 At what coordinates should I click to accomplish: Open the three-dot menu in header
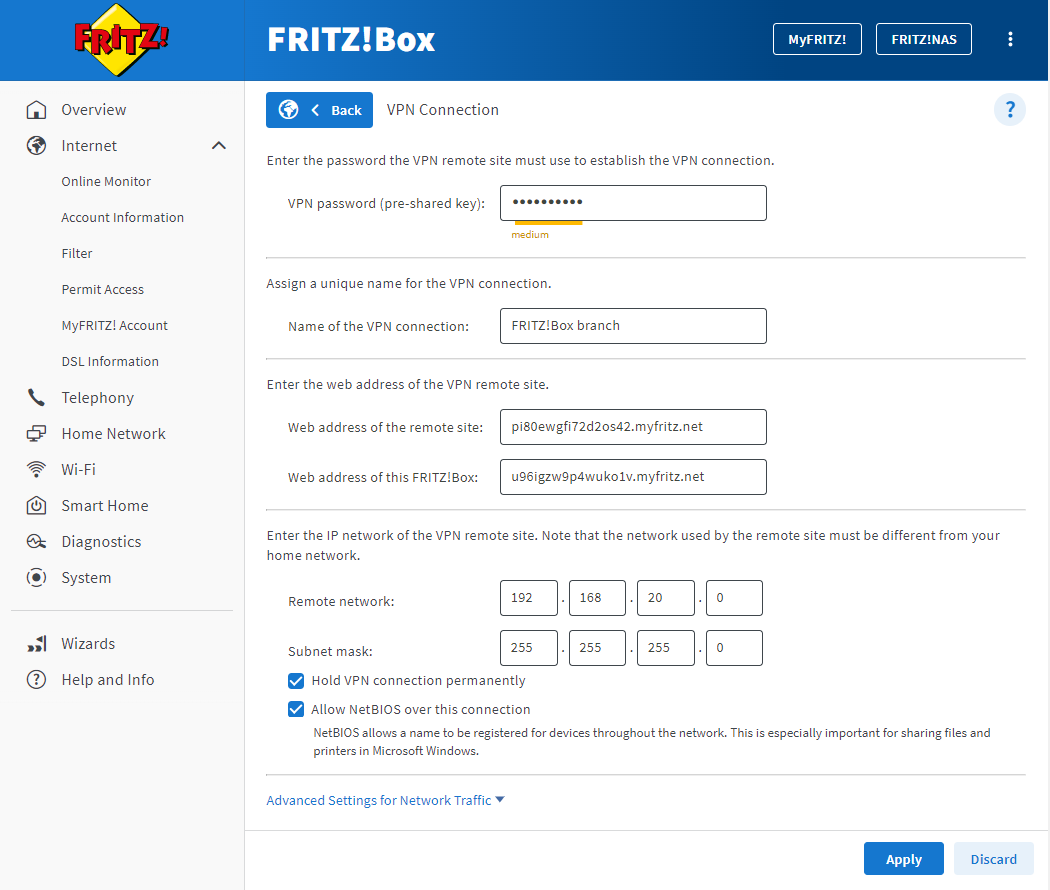(1010, 40)
